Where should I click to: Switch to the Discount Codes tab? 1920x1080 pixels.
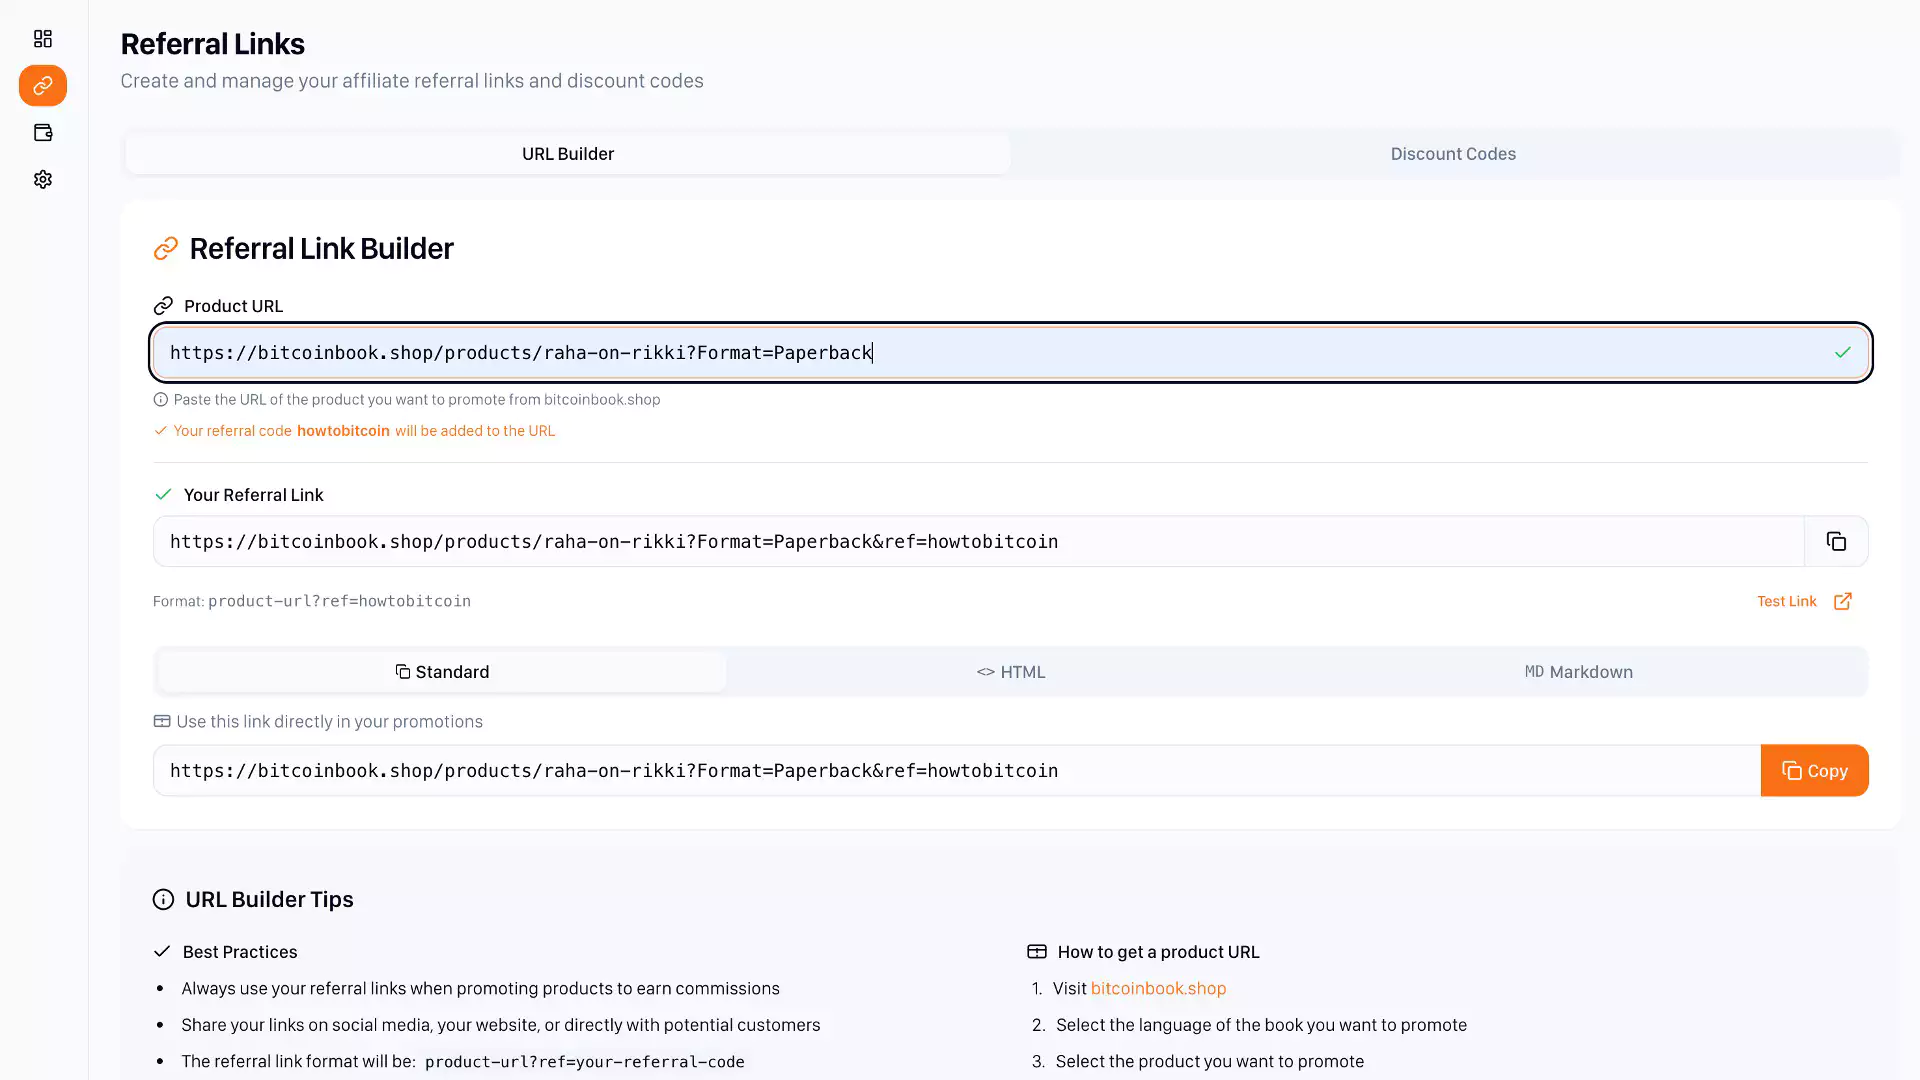[x=1452, y=154]
